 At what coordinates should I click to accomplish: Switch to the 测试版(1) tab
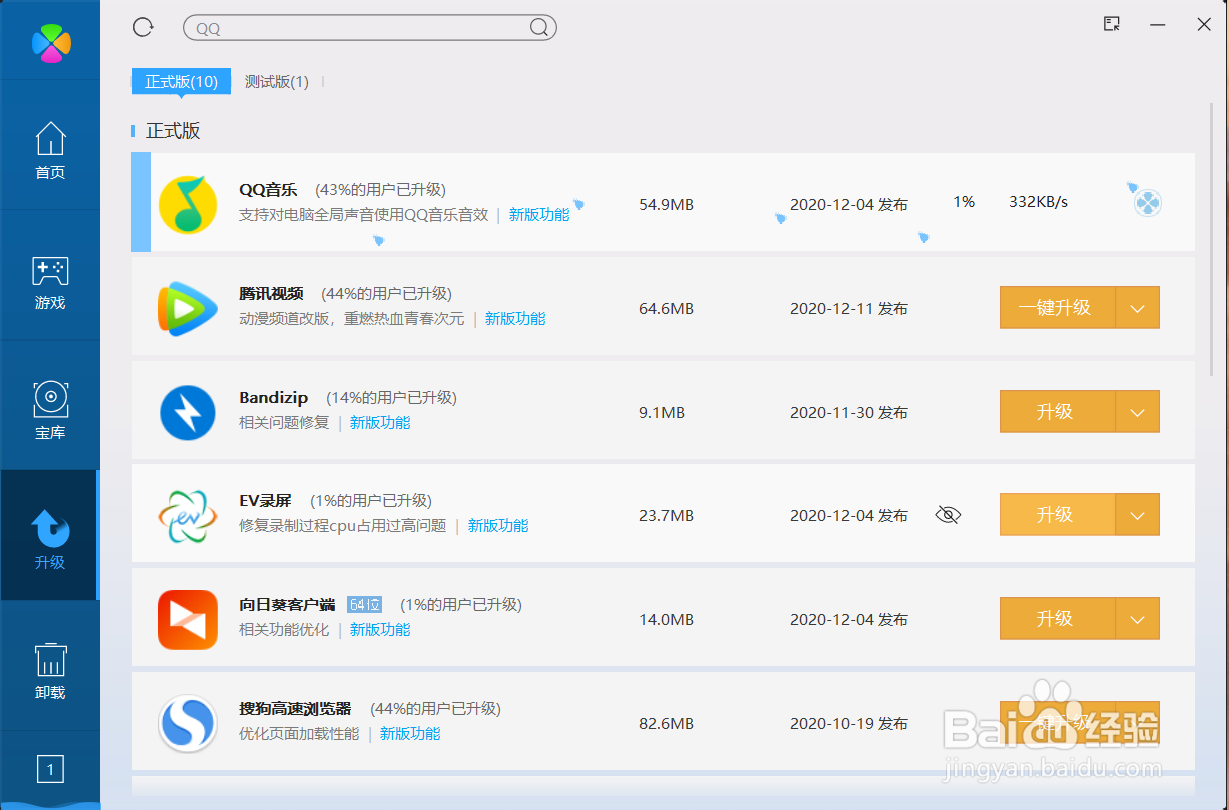pos(276,81)
